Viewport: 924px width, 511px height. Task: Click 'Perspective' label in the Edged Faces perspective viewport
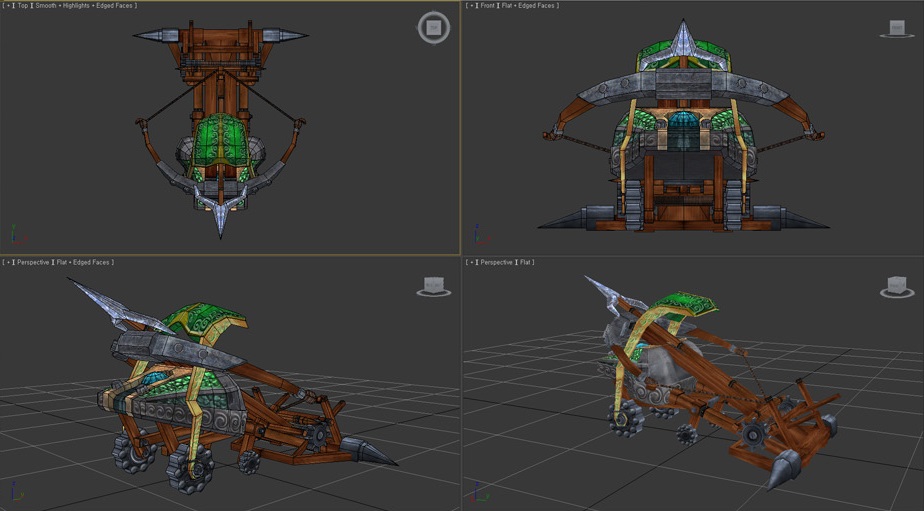[33, 262]
